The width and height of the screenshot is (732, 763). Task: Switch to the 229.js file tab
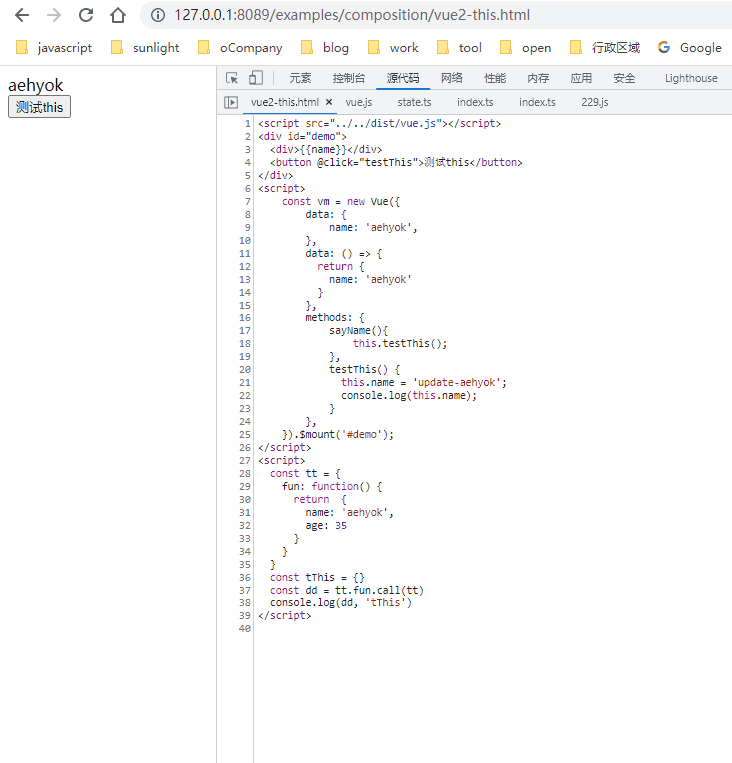coord(595,102)
